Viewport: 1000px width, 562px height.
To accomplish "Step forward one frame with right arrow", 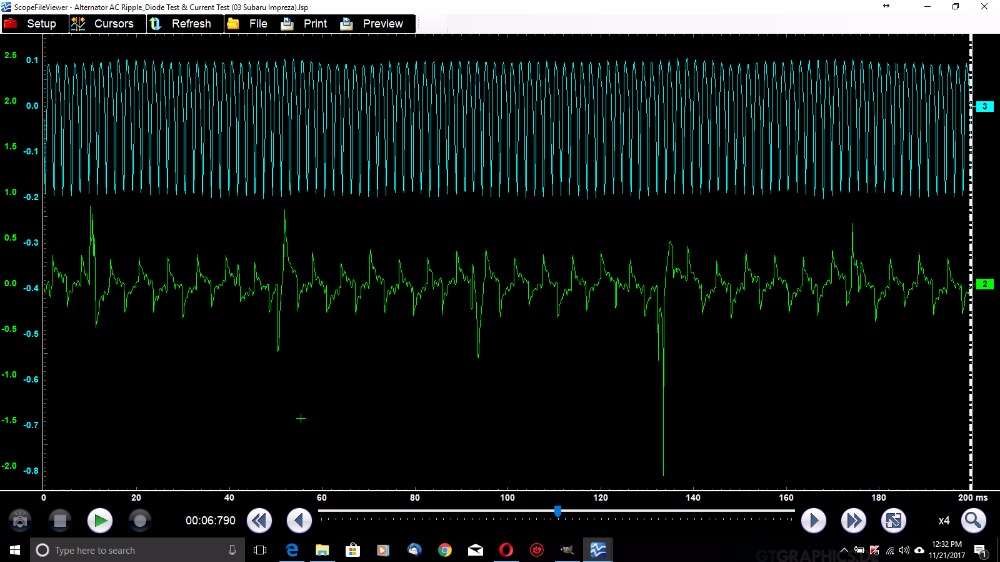I will pos(813,520).
